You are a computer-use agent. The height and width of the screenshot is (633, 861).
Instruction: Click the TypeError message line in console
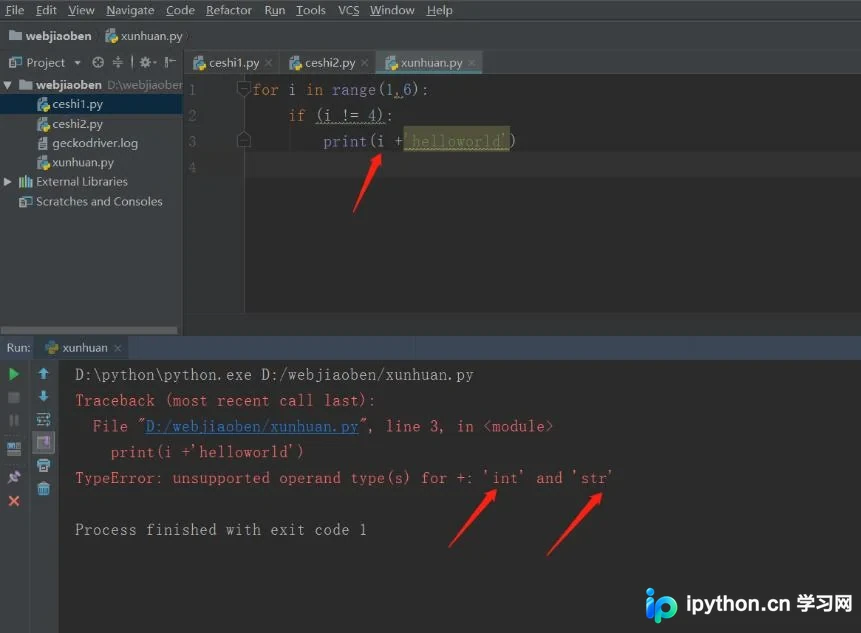(x=343, y=478)
